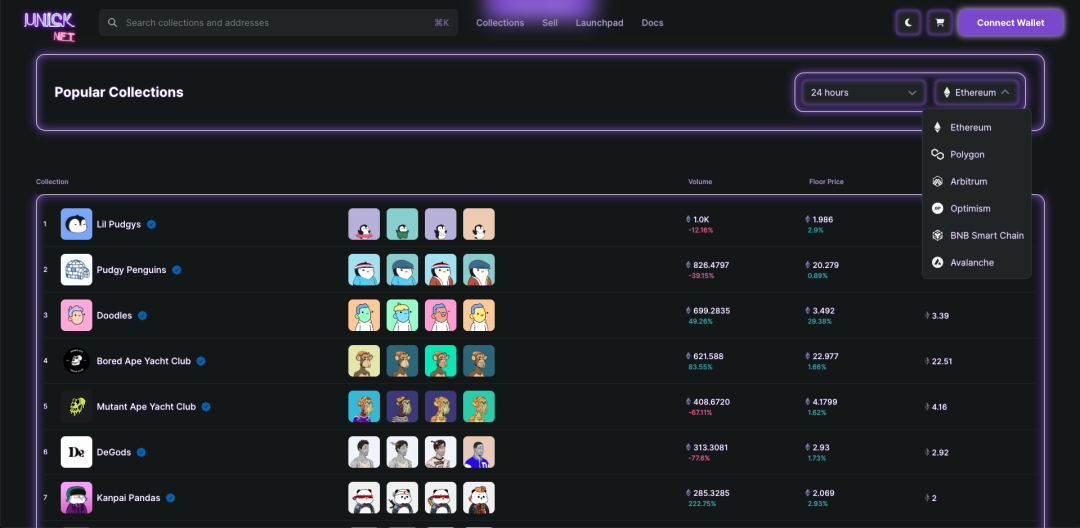Open first Pudgy Penguins NFT thumbnail
1080x528 pixels.
click(364, 270)
